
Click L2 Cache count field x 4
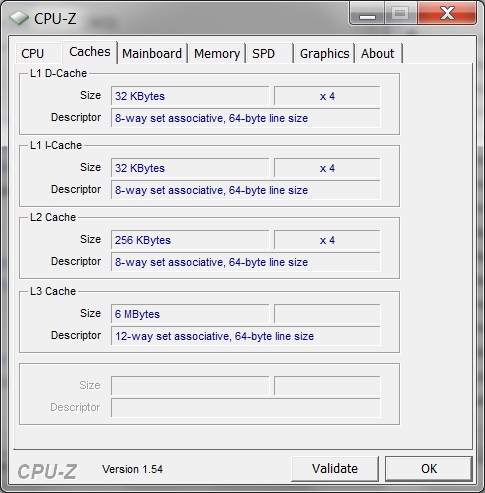(327, 240)
